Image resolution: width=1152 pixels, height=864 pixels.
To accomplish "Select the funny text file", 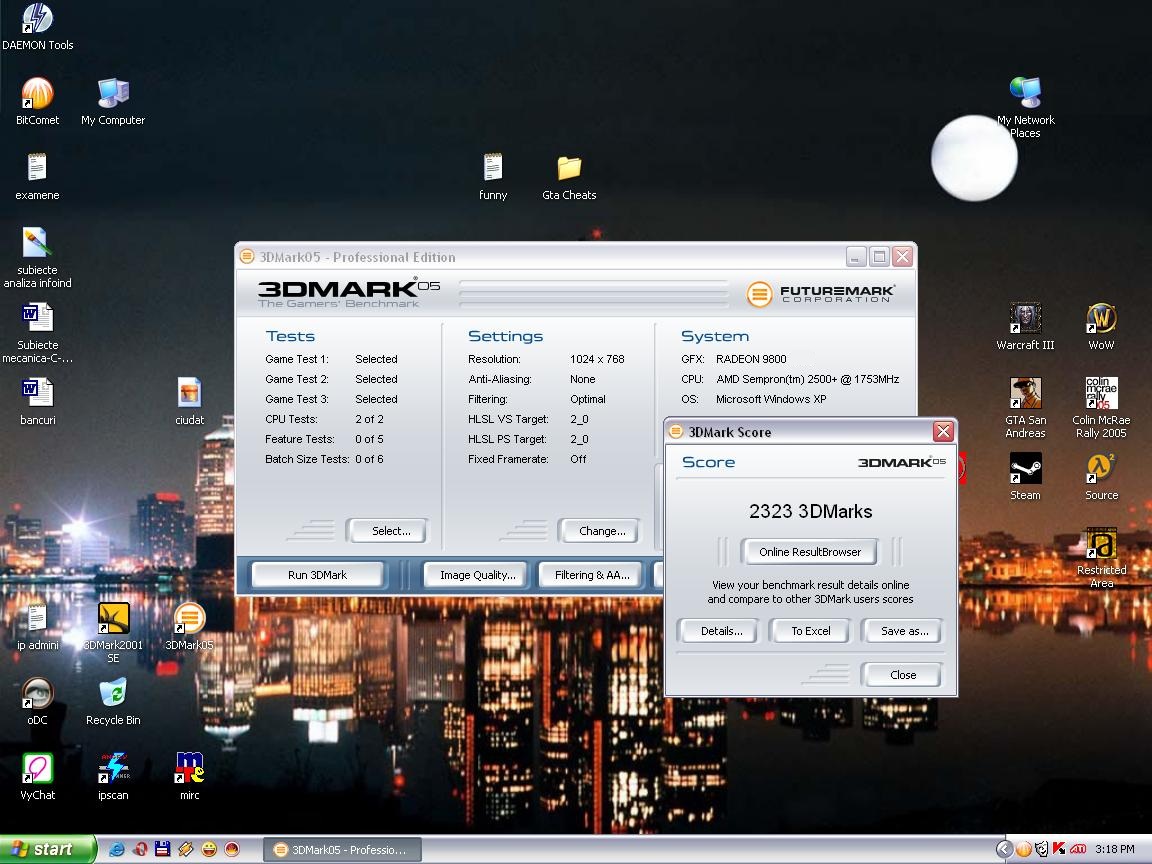I will (493, 177).
